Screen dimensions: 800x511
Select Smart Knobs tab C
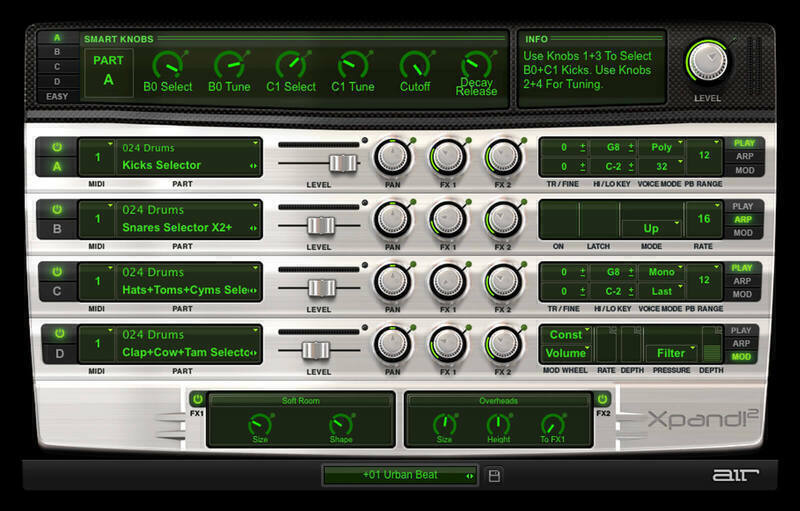pos(57,67)
